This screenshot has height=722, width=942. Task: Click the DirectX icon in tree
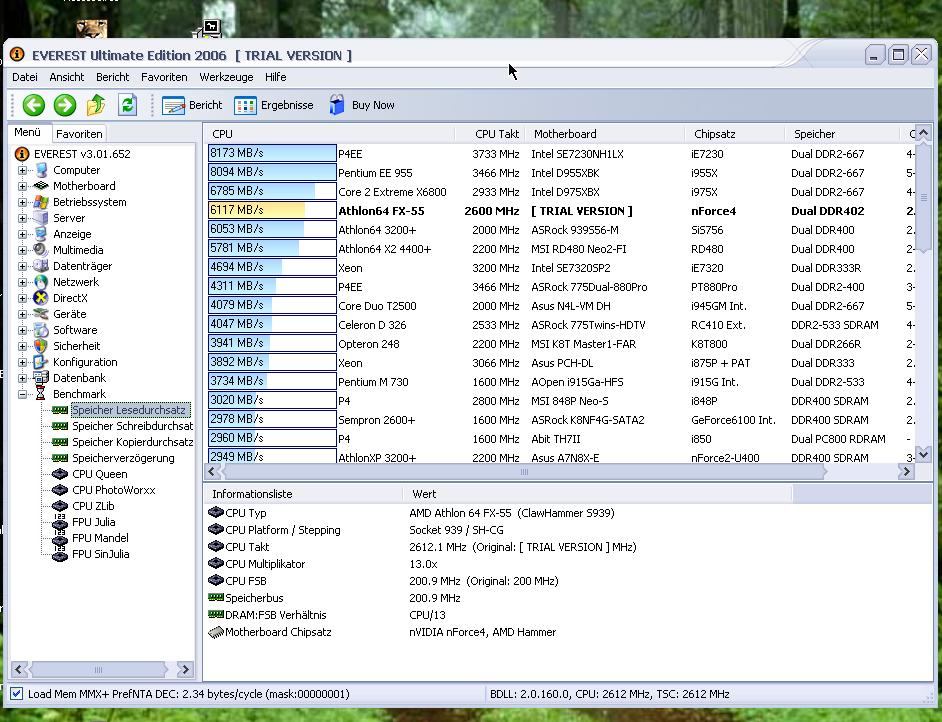coord(41,298)
